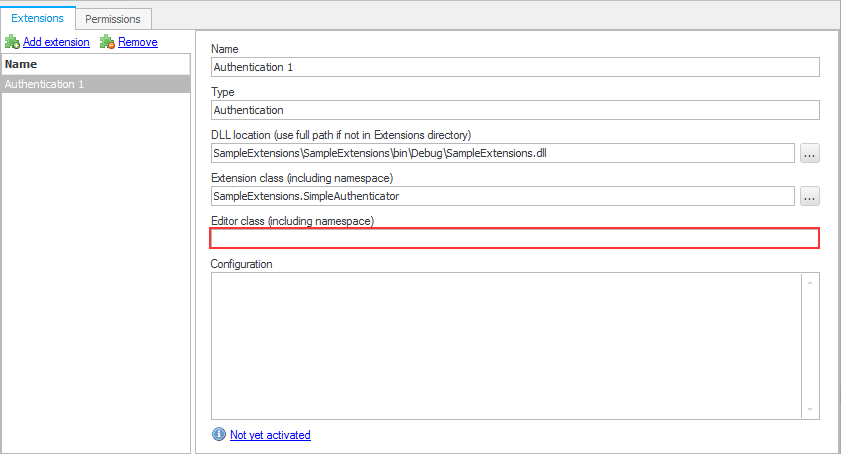Click the blue info icon near Not yet activated

[219, 434]
